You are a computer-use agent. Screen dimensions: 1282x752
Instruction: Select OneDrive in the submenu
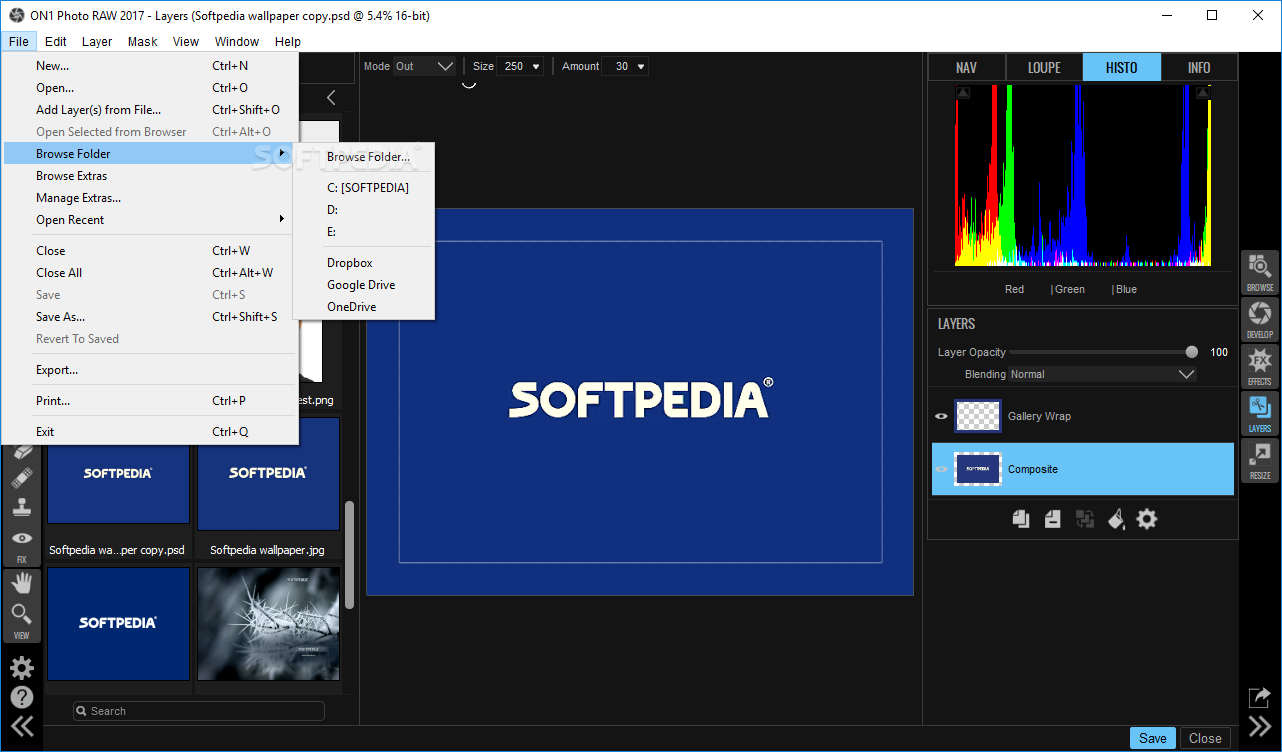pyautogui.click(x=364, y=307)
